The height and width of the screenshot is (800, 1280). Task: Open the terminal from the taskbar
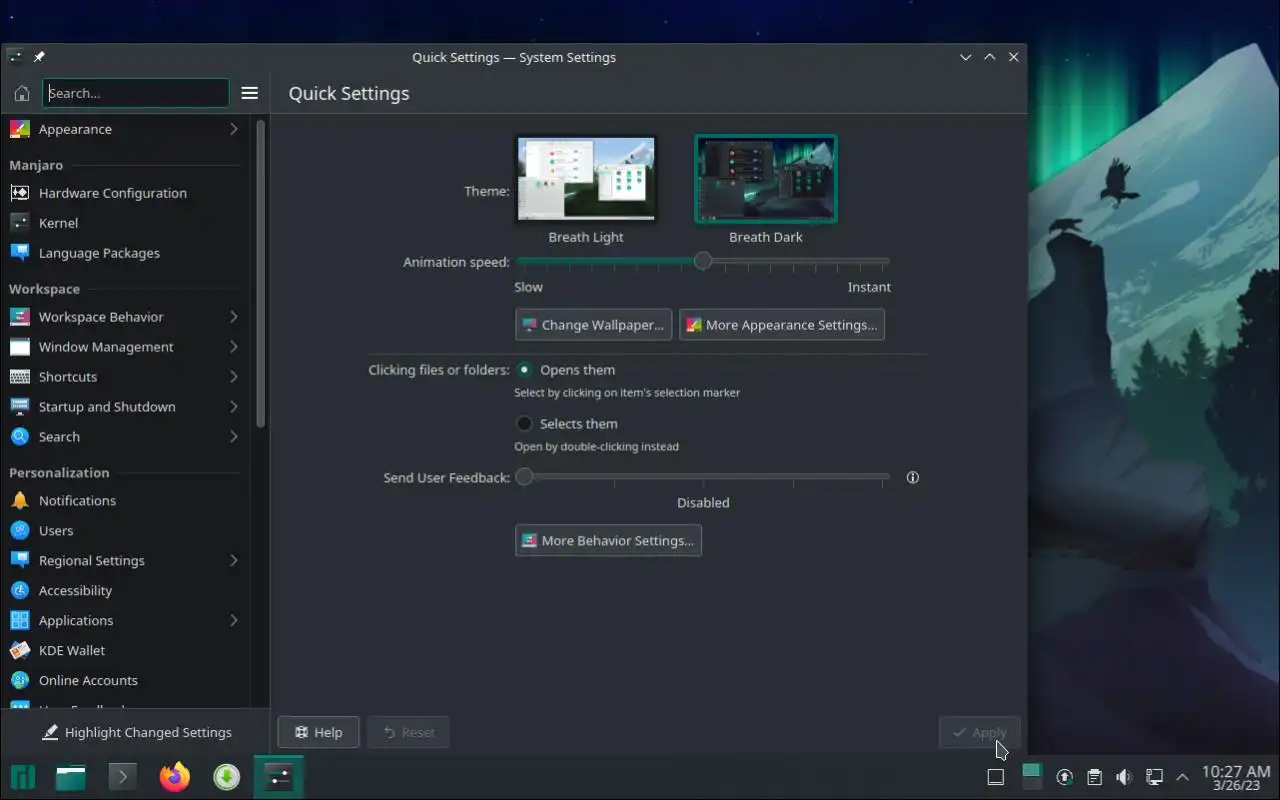(122, 777)
